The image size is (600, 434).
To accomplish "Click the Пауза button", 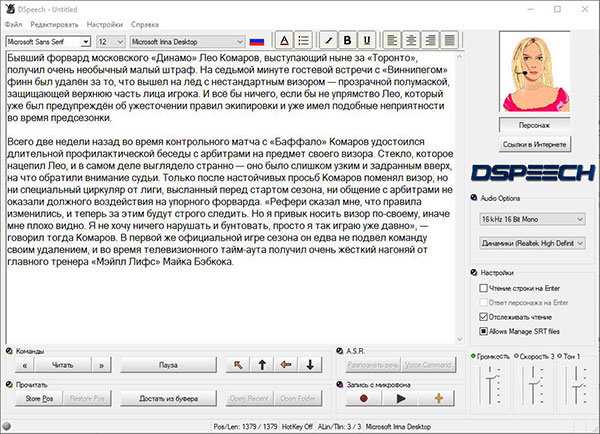I will pyautogui.click(x=168, y=365).
